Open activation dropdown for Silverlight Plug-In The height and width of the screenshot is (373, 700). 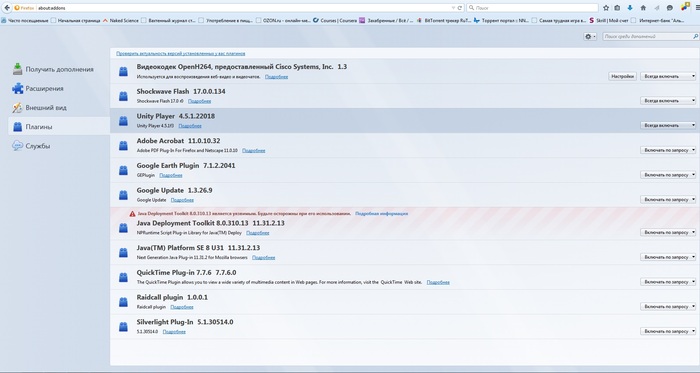click(x=668, y=332)
